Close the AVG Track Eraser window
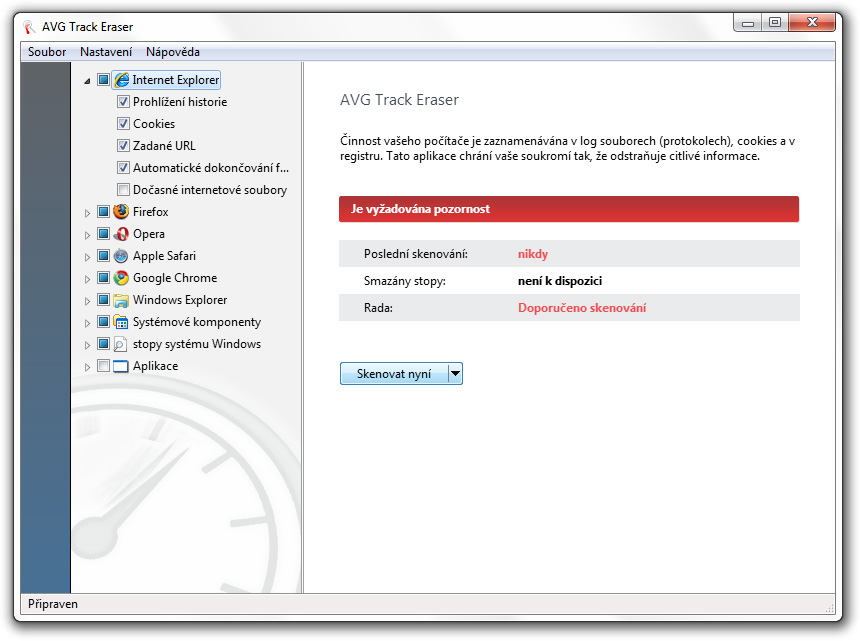The width and height of the screenshot is (860, 641). click(812, 23)
